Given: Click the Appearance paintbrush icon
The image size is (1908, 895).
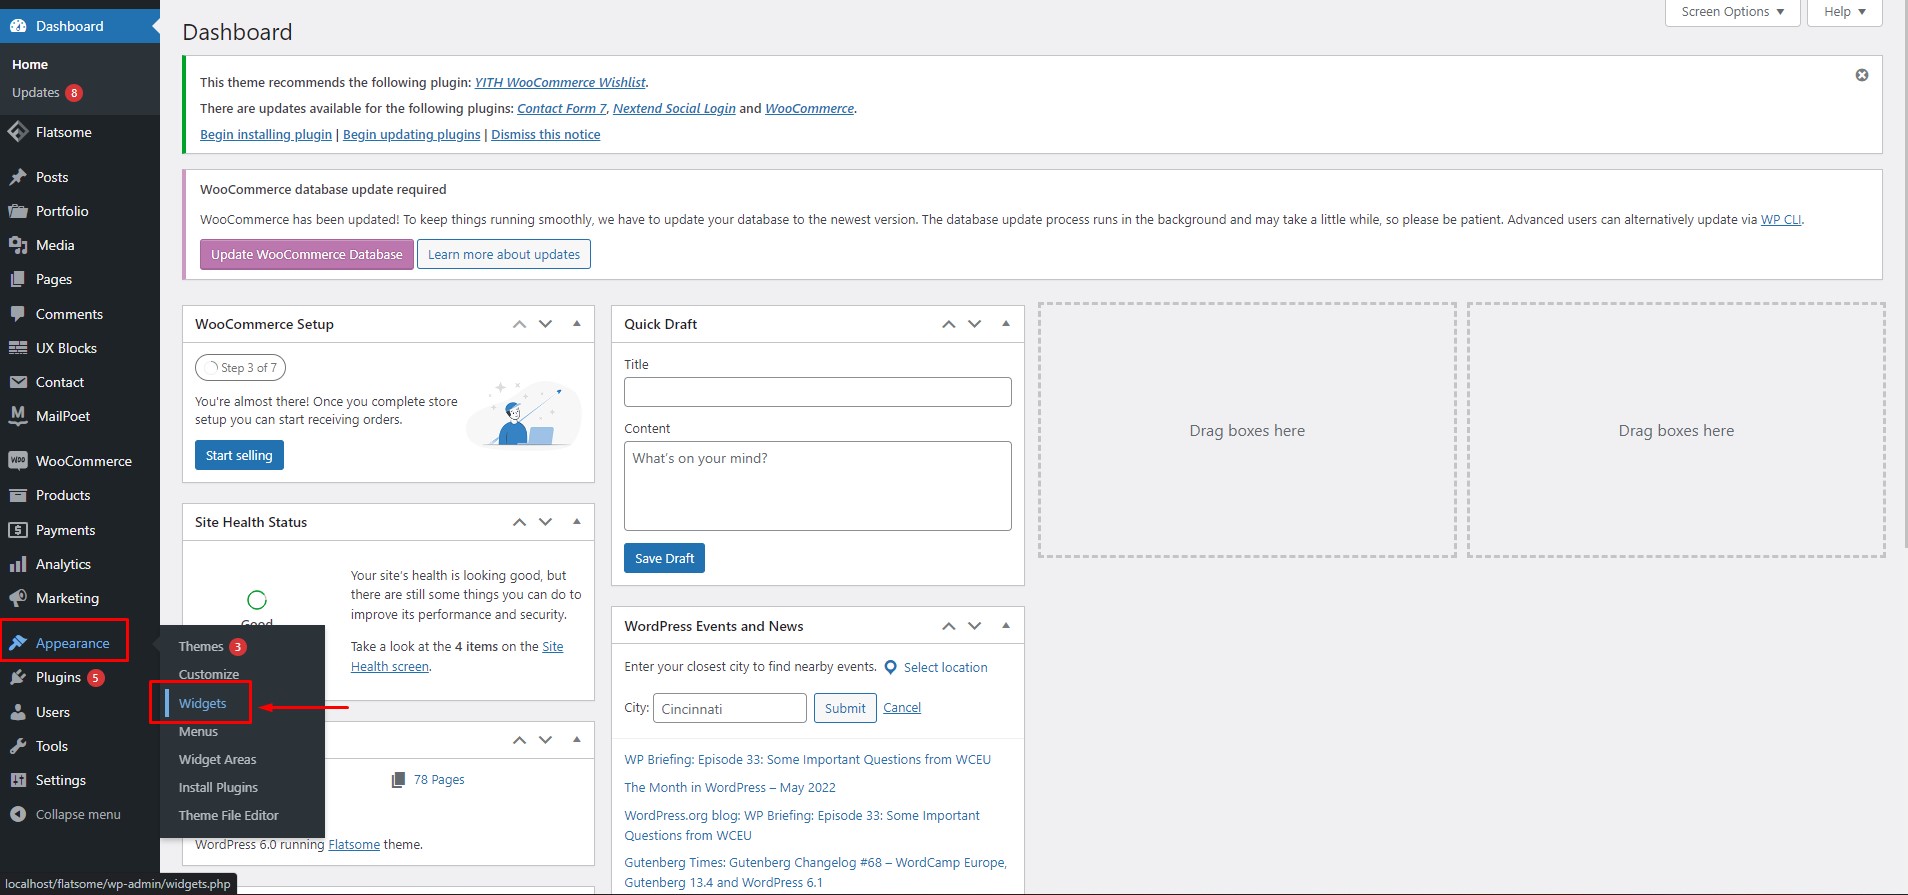Looking at the screenshot, I should click(x=18, y=643).
